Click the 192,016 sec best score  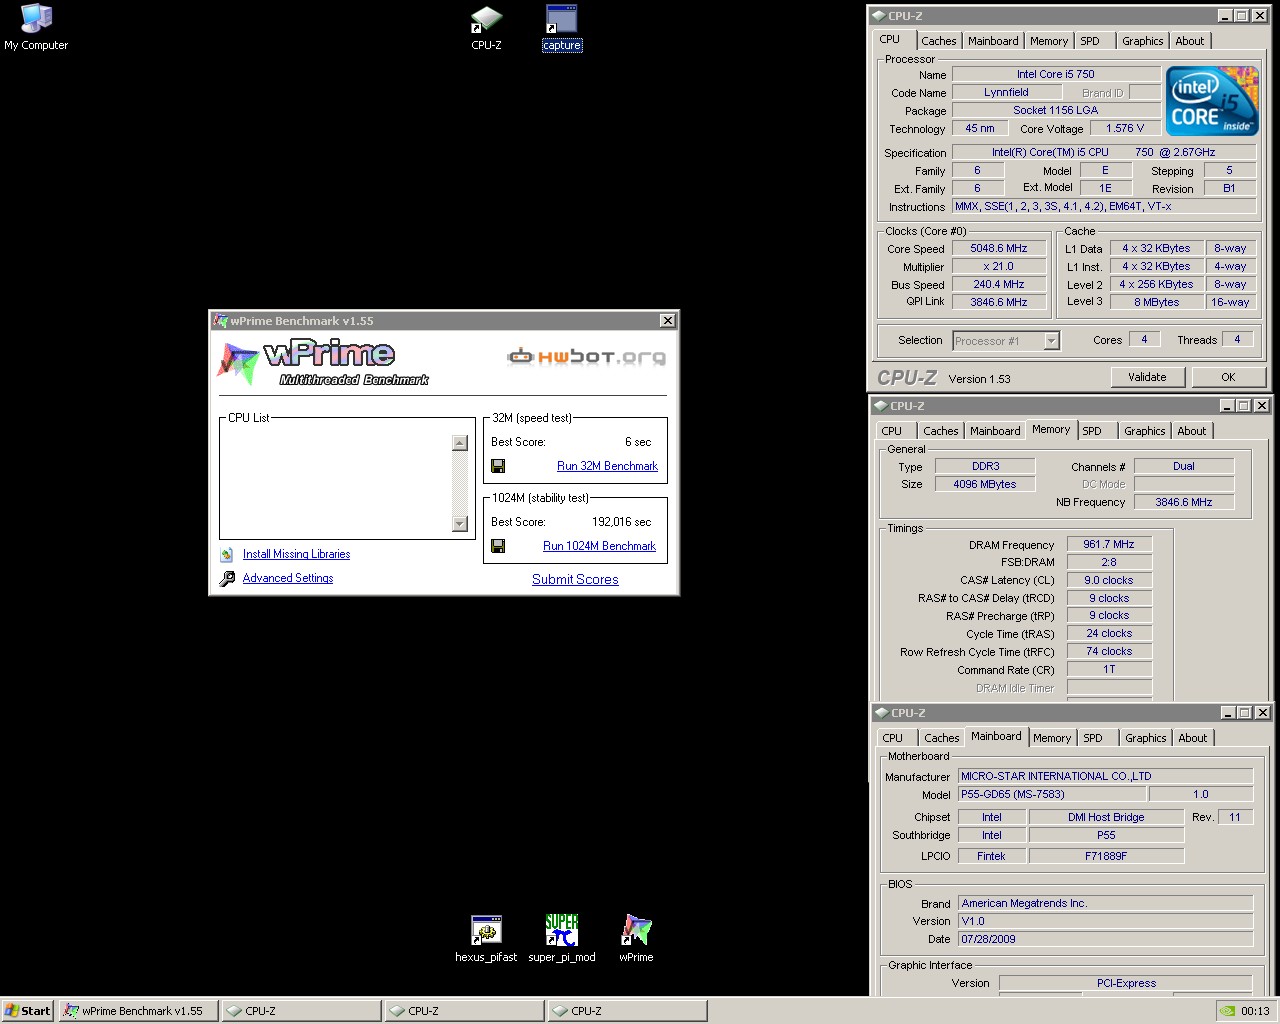click(x=621, y=522)
